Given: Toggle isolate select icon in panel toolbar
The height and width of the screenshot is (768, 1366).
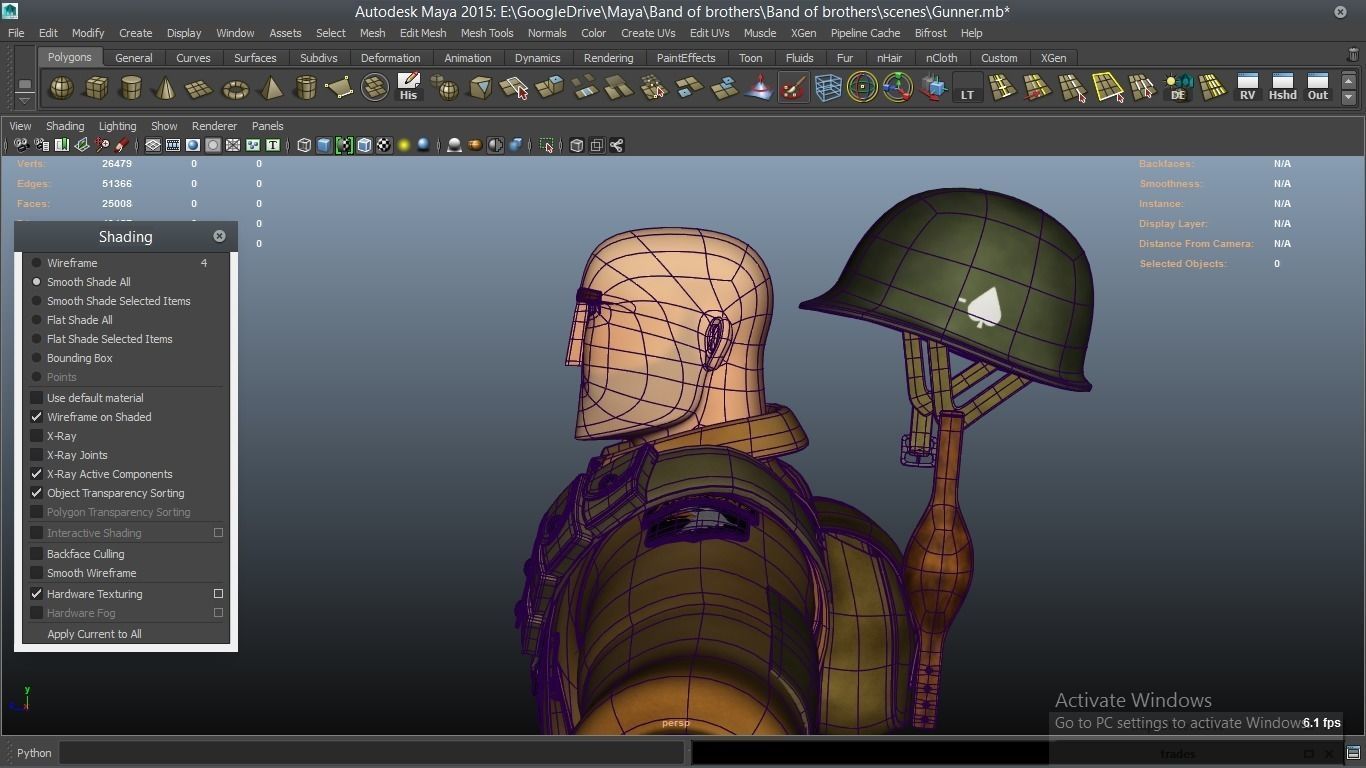Looking at the screenshot, I should click(546, 146).
